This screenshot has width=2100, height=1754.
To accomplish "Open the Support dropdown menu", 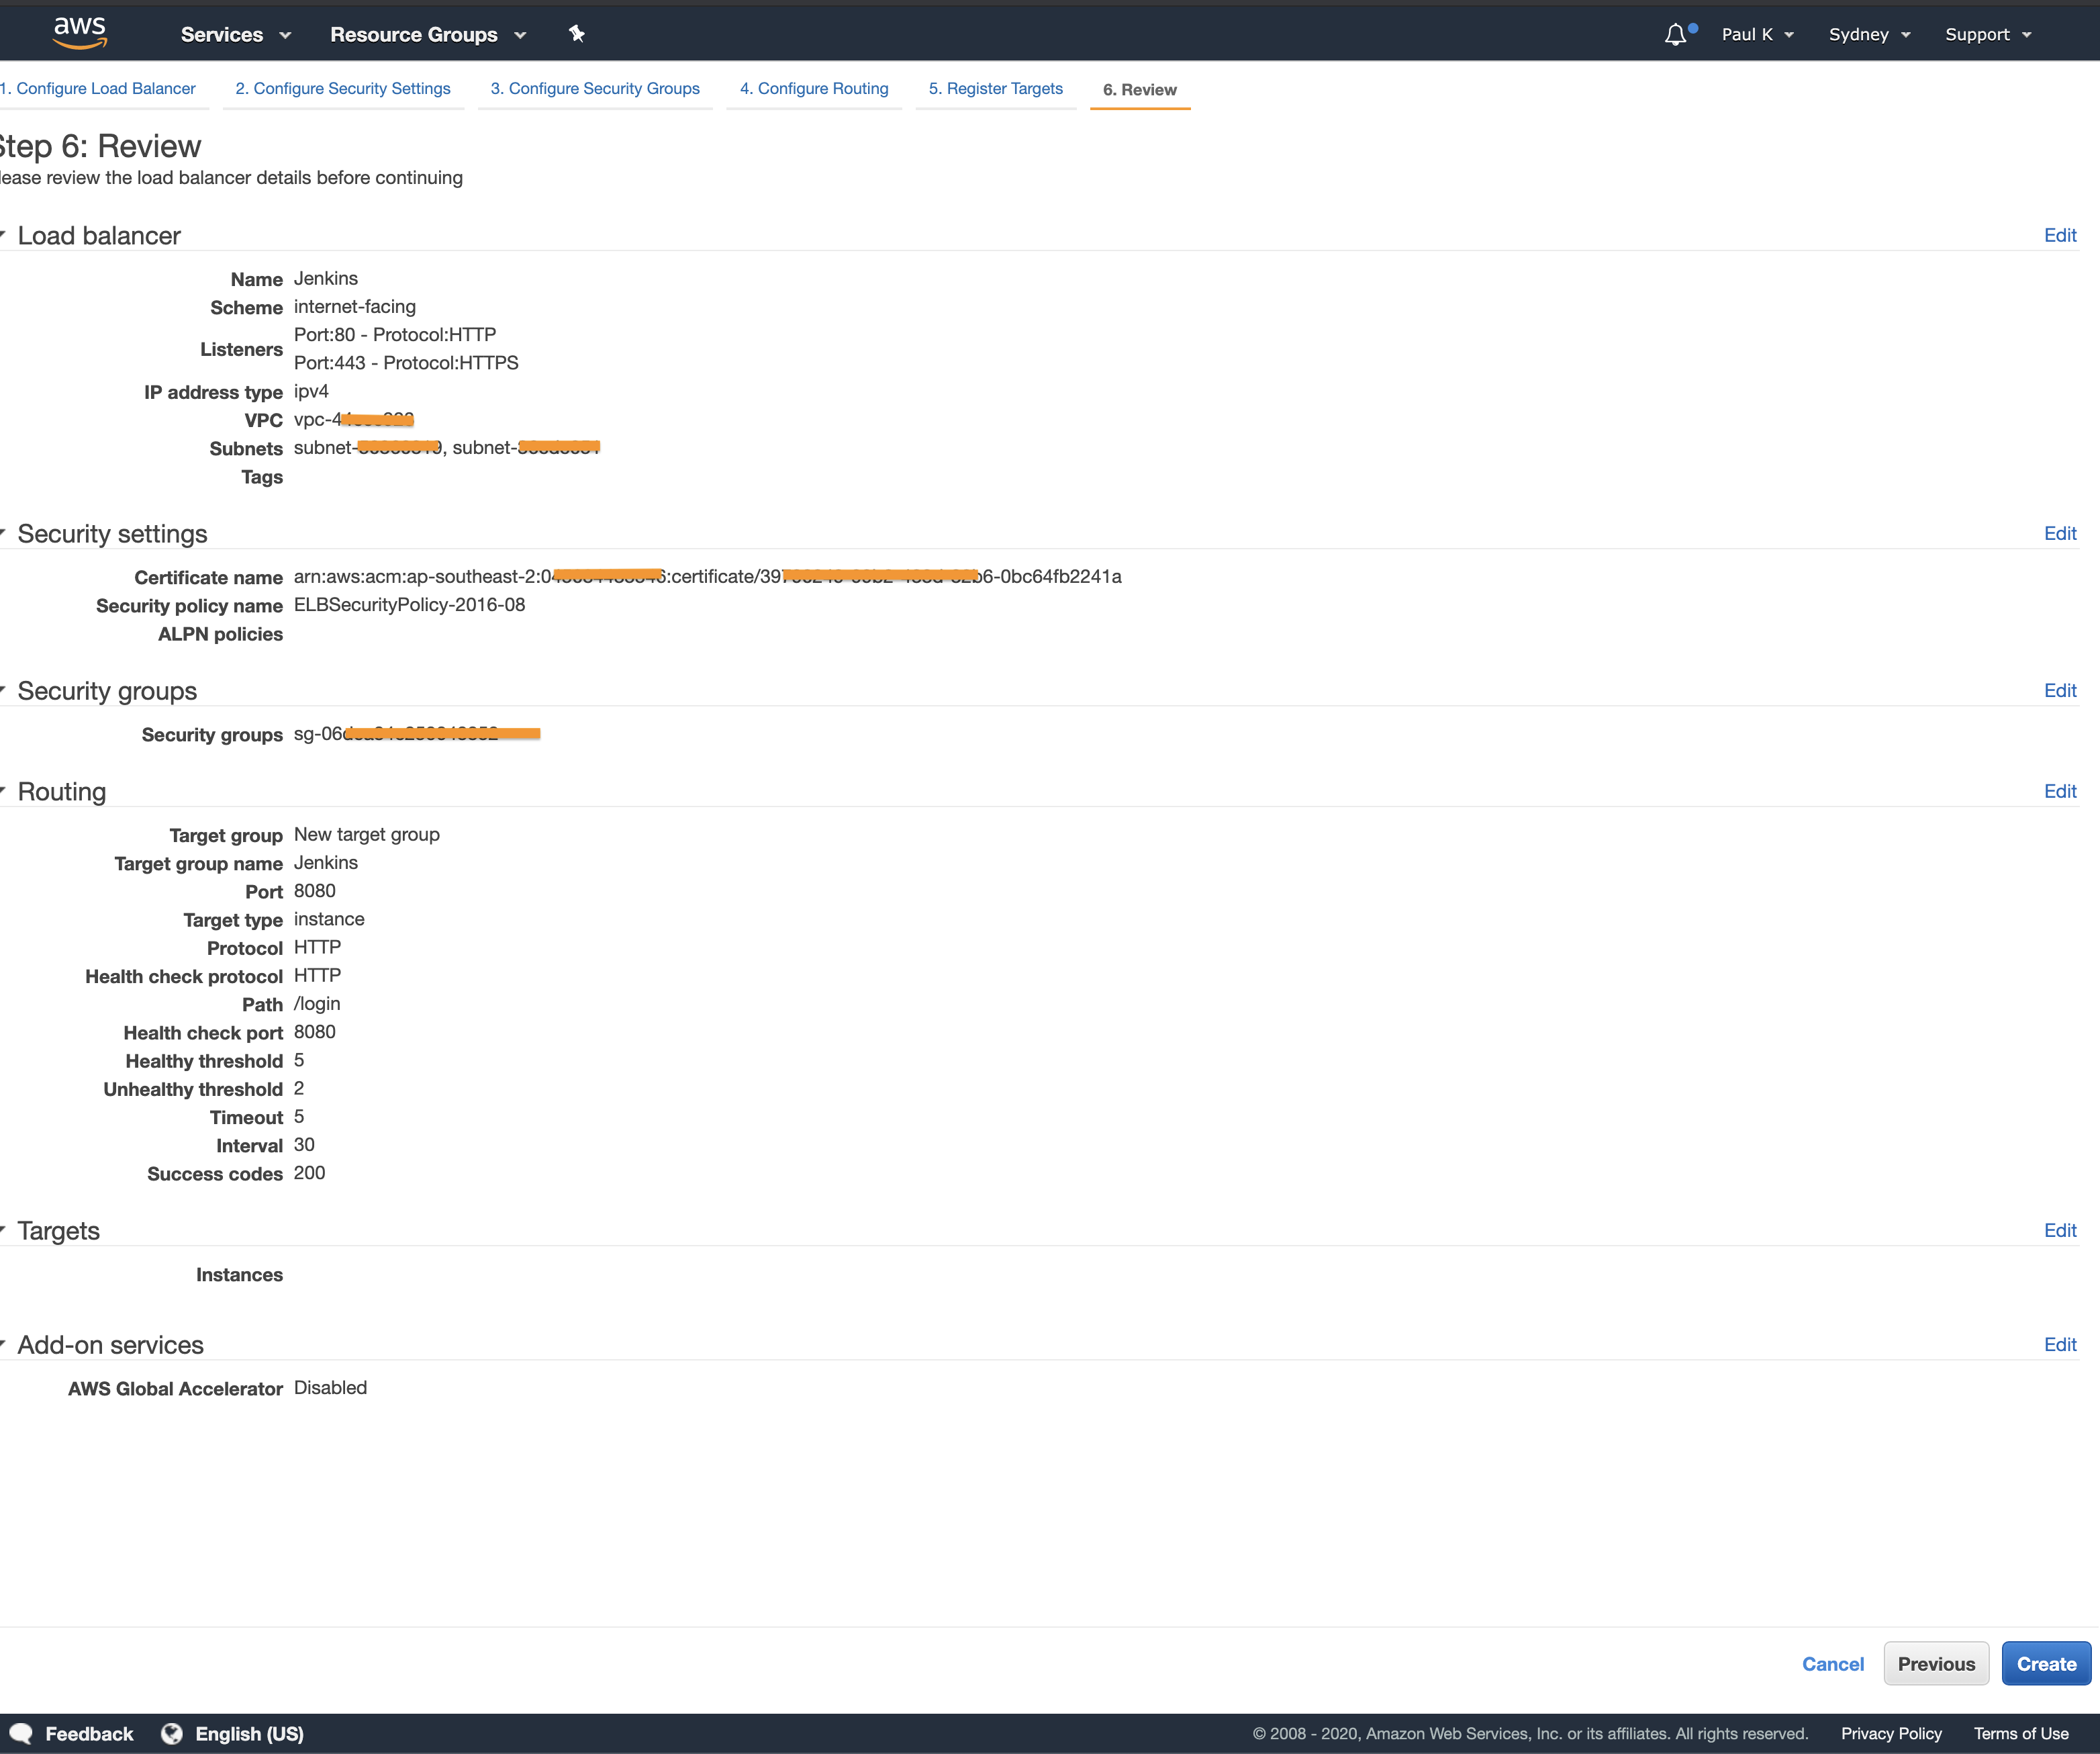I will (x=1988, y=34).
